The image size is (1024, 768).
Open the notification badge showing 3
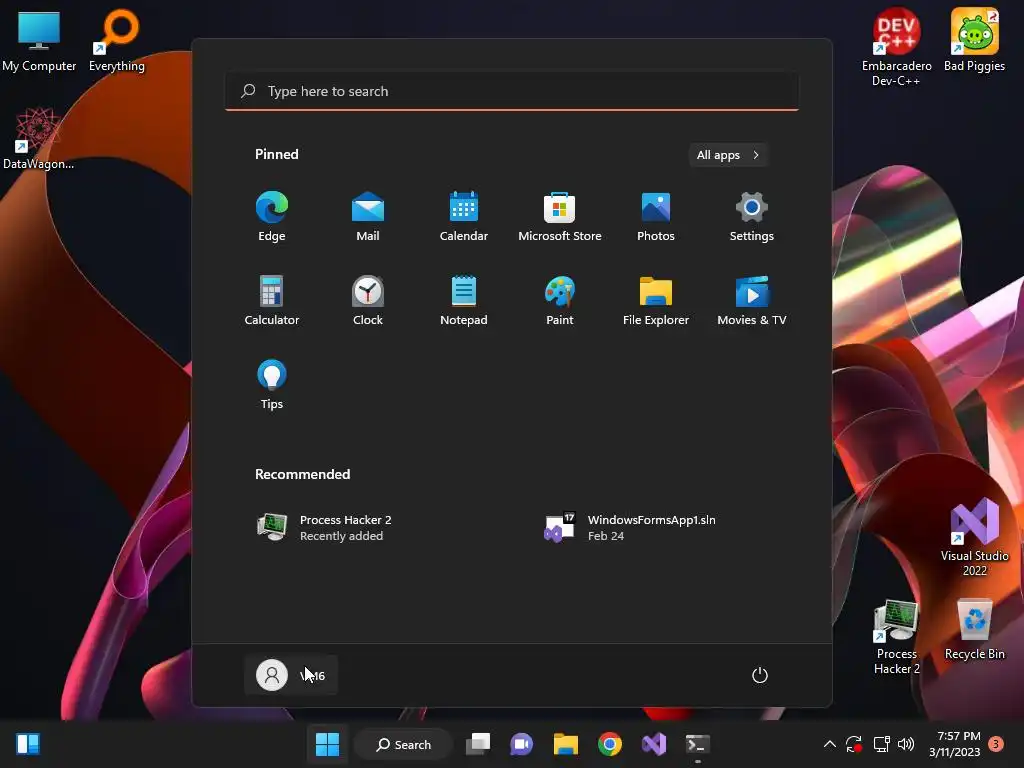[x=996, y=744]
